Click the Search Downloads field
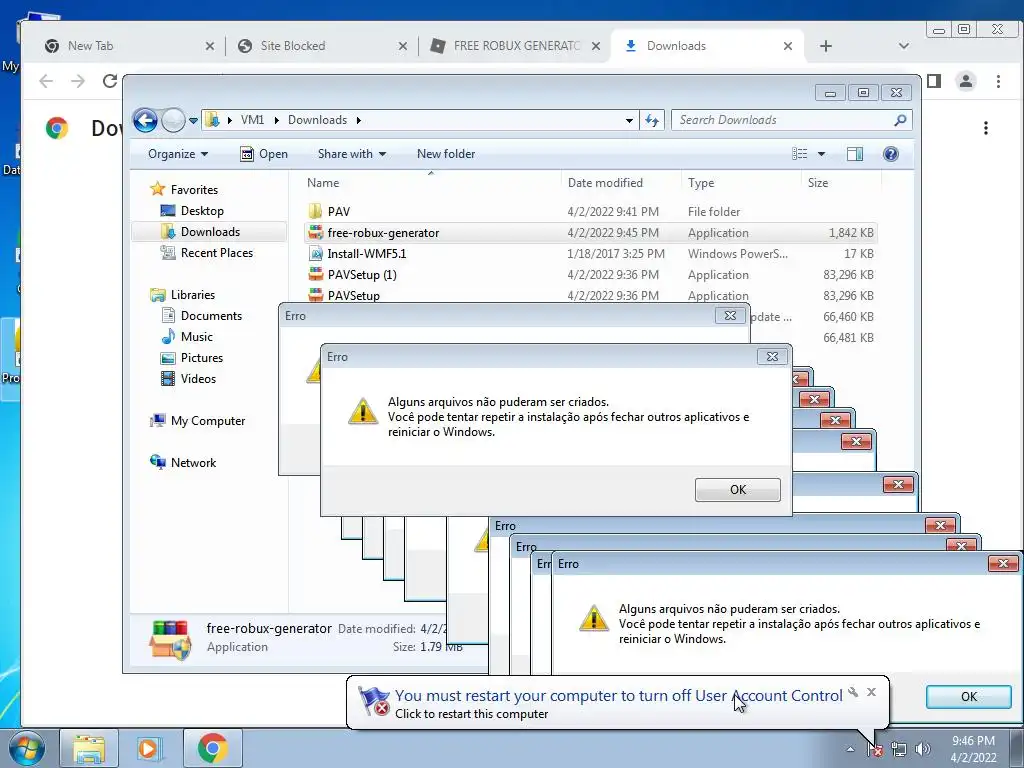This screenshot has width=1024, height=768. (792, 120)
